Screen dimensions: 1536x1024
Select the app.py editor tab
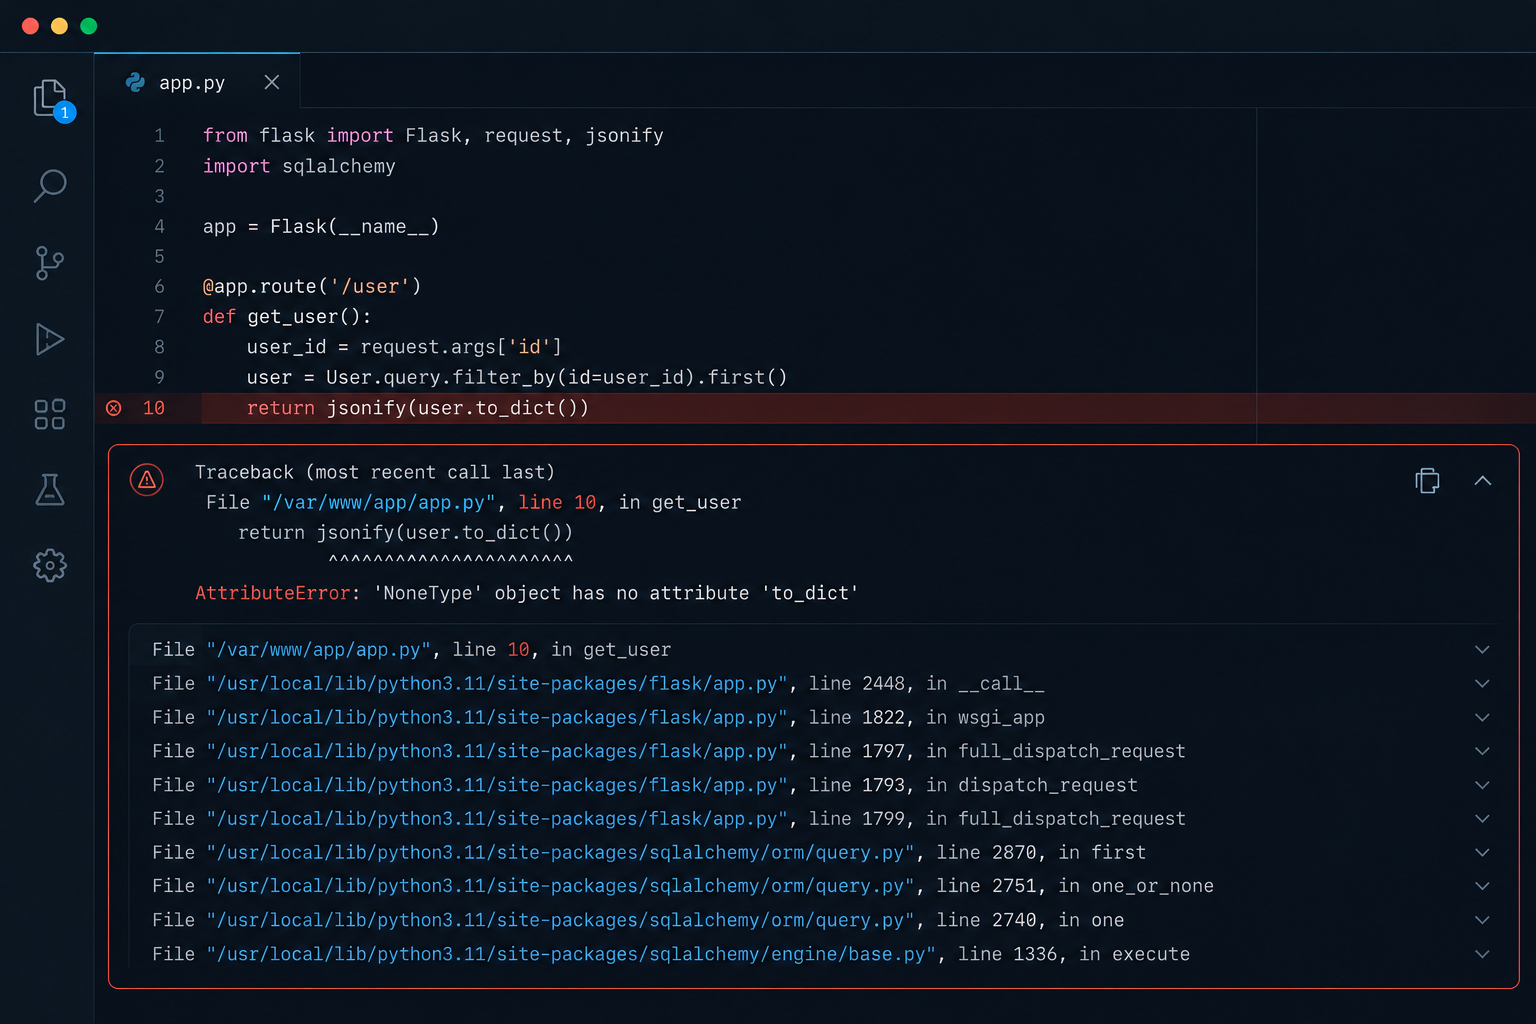pos(197,82)
